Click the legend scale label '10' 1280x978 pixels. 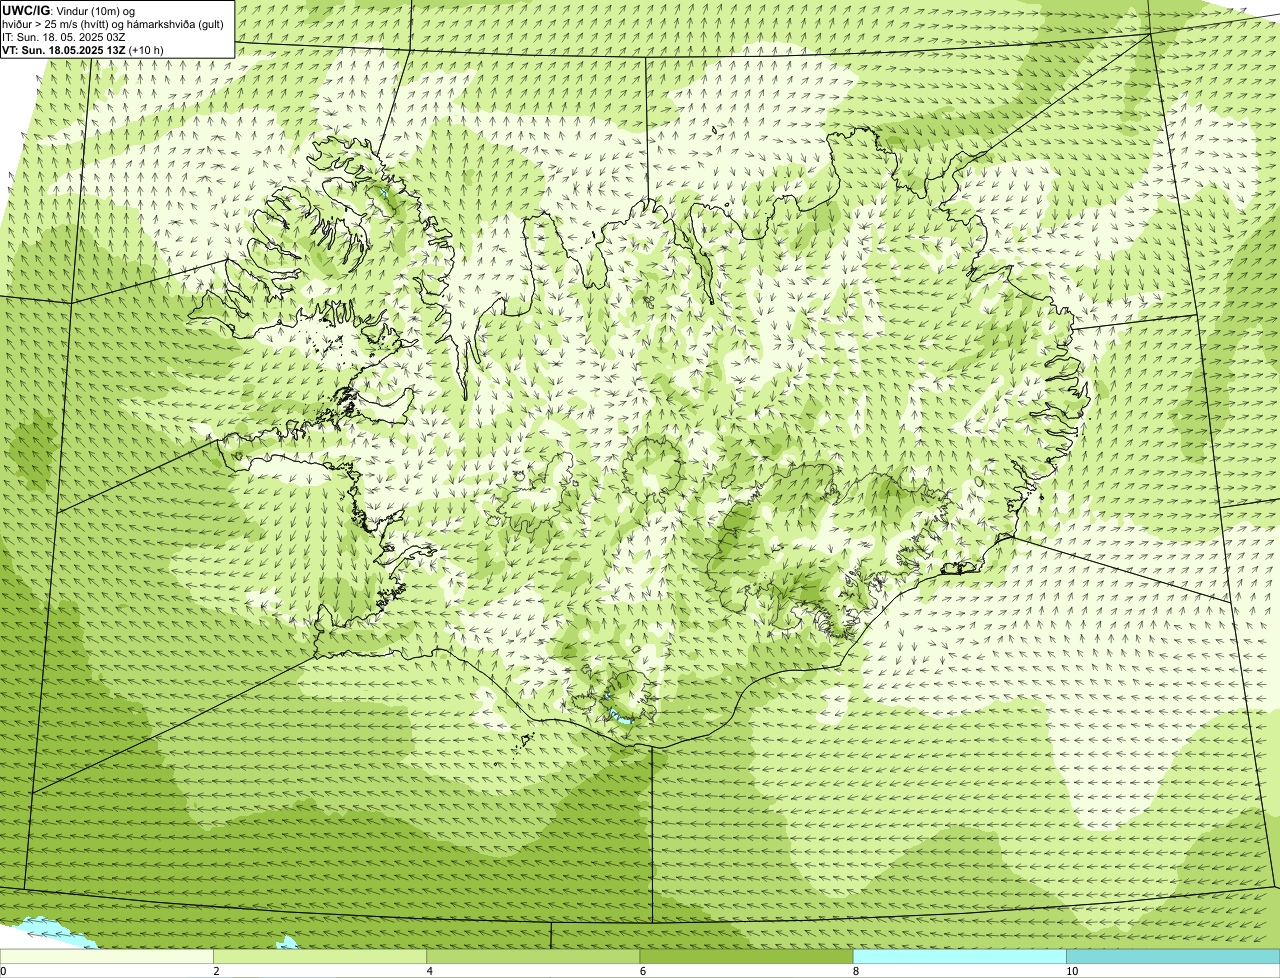pyautogui.click(x=1072, y=971)
